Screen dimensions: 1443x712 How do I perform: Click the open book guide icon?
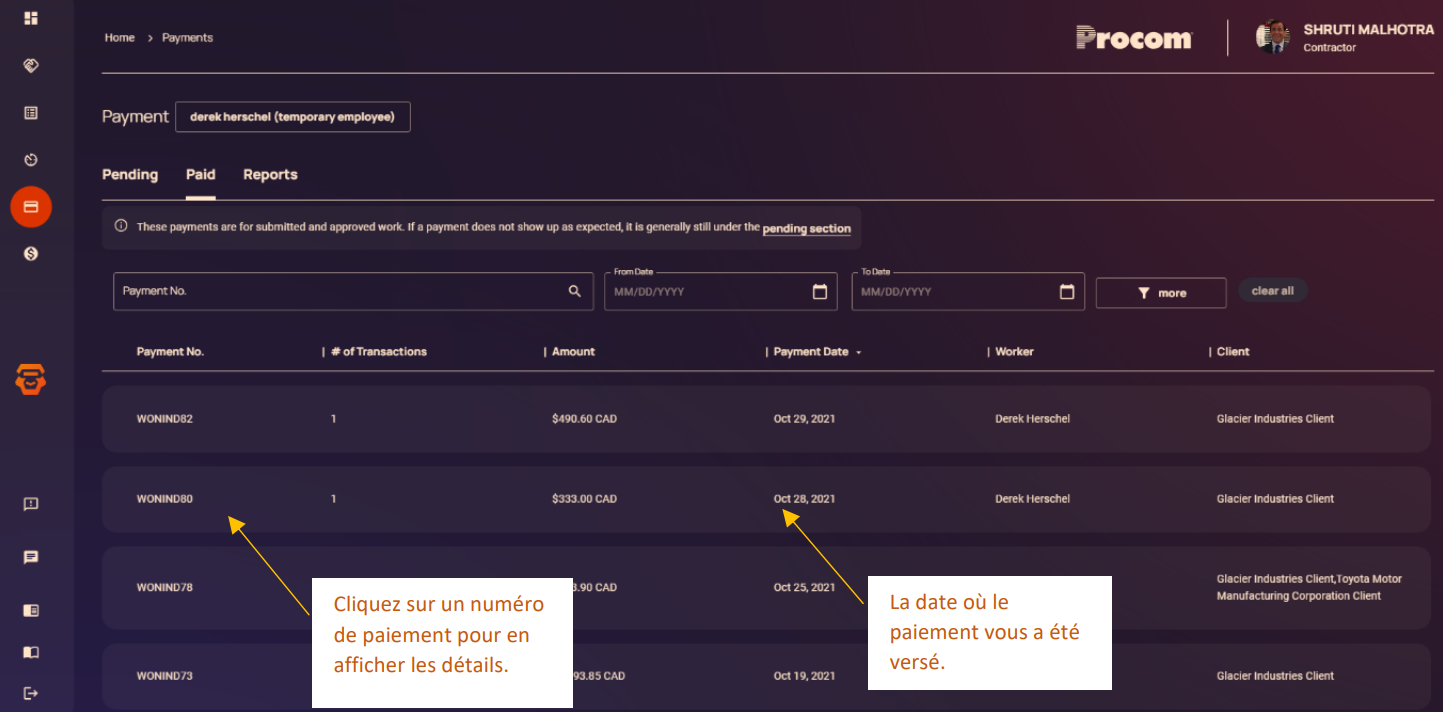[x=31, y=652]
